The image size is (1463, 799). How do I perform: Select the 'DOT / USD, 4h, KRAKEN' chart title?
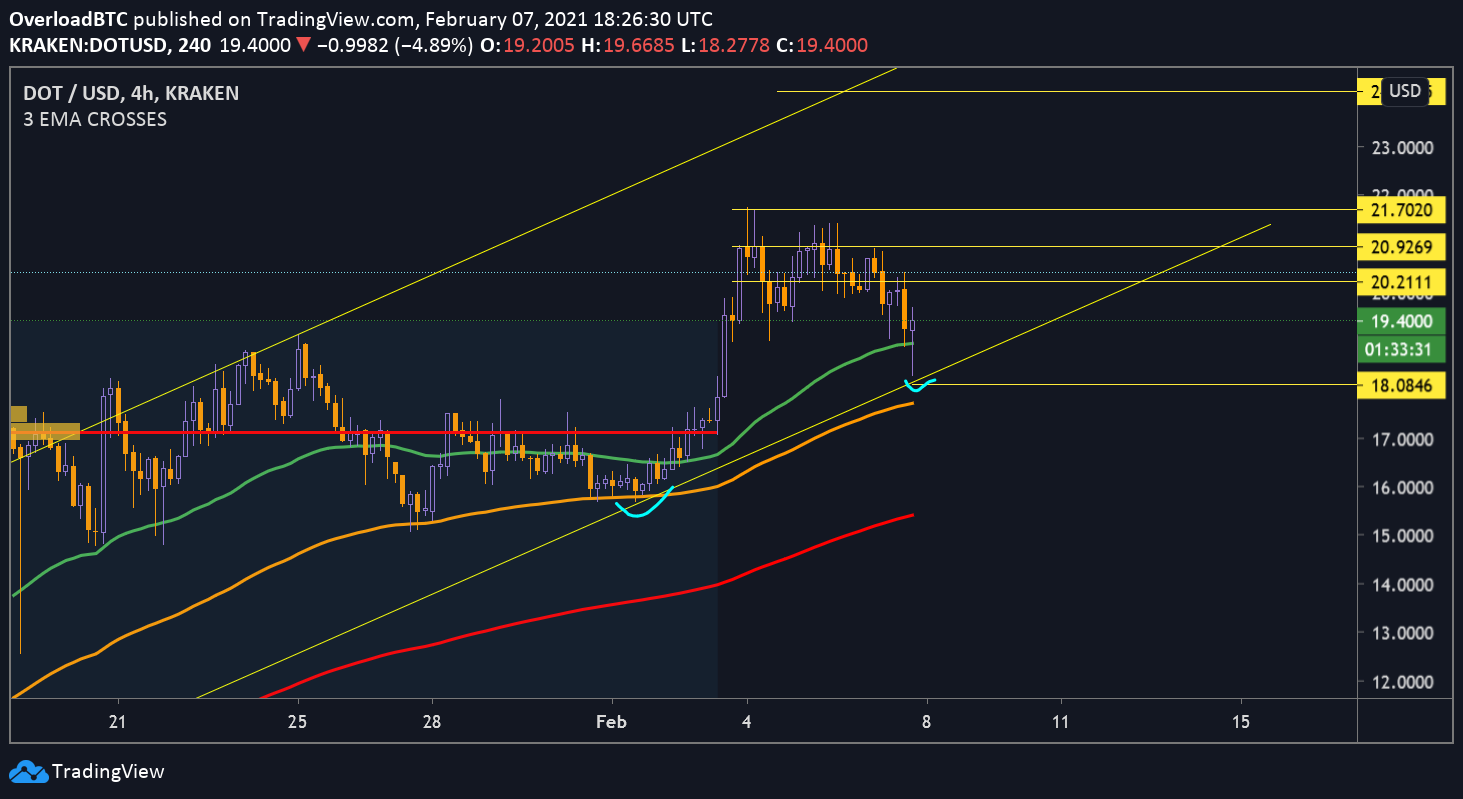pos(131,94)
